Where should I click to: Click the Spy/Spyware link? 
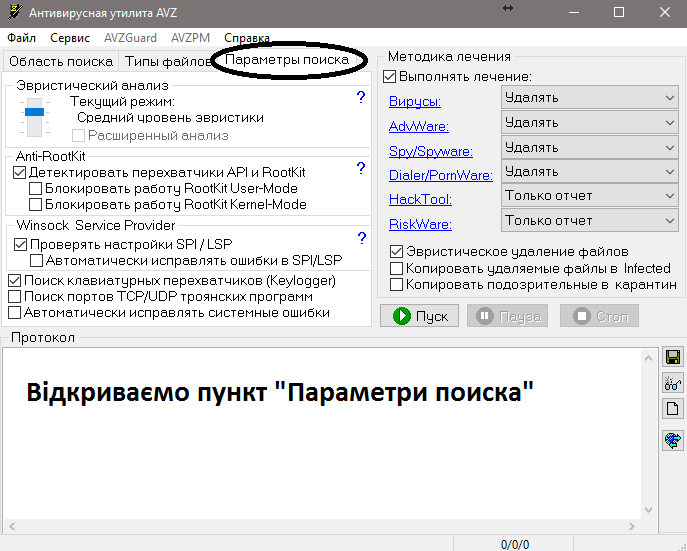tap(430, 151)
